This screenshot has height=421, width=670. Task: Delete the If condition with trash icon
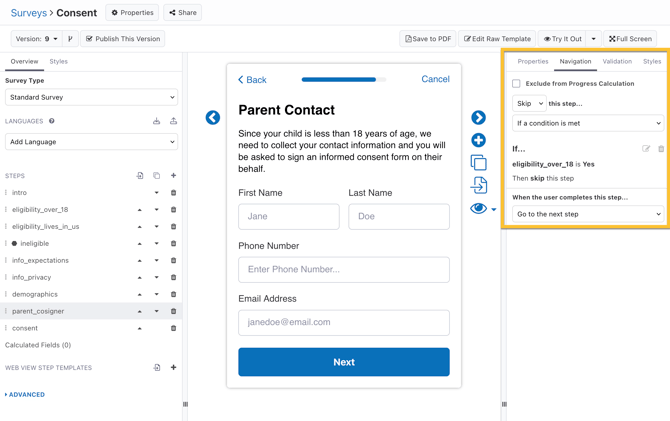[661, 149]
